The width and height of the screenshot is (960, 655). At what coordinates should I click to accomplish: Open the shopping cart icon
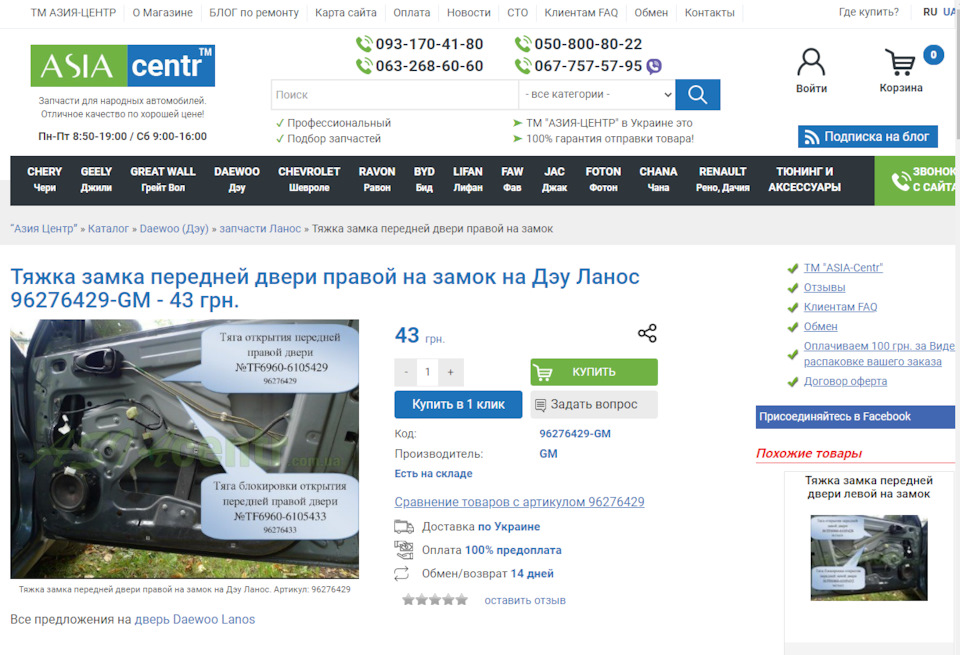click(900, 62)
